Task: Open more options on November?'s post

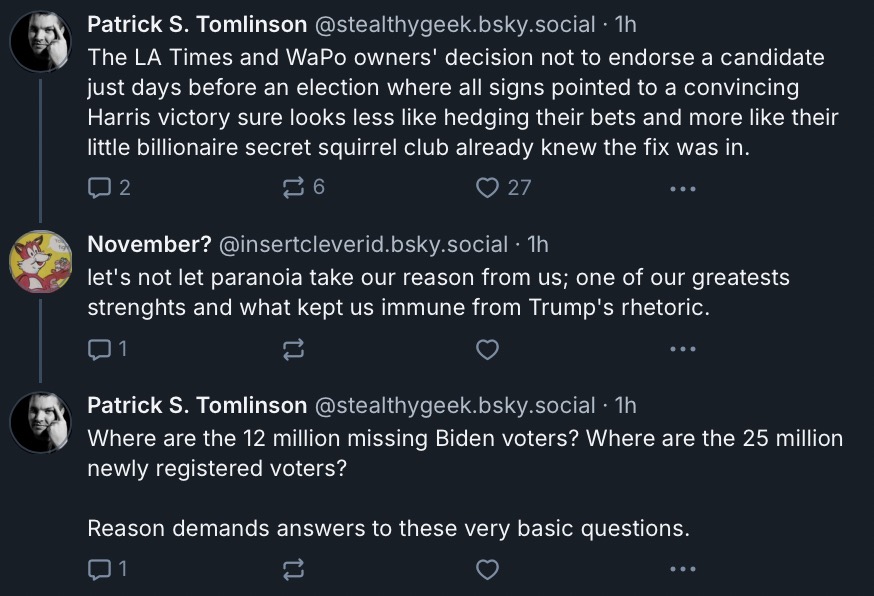Action: pyautogui.click(x=683, y=350)
